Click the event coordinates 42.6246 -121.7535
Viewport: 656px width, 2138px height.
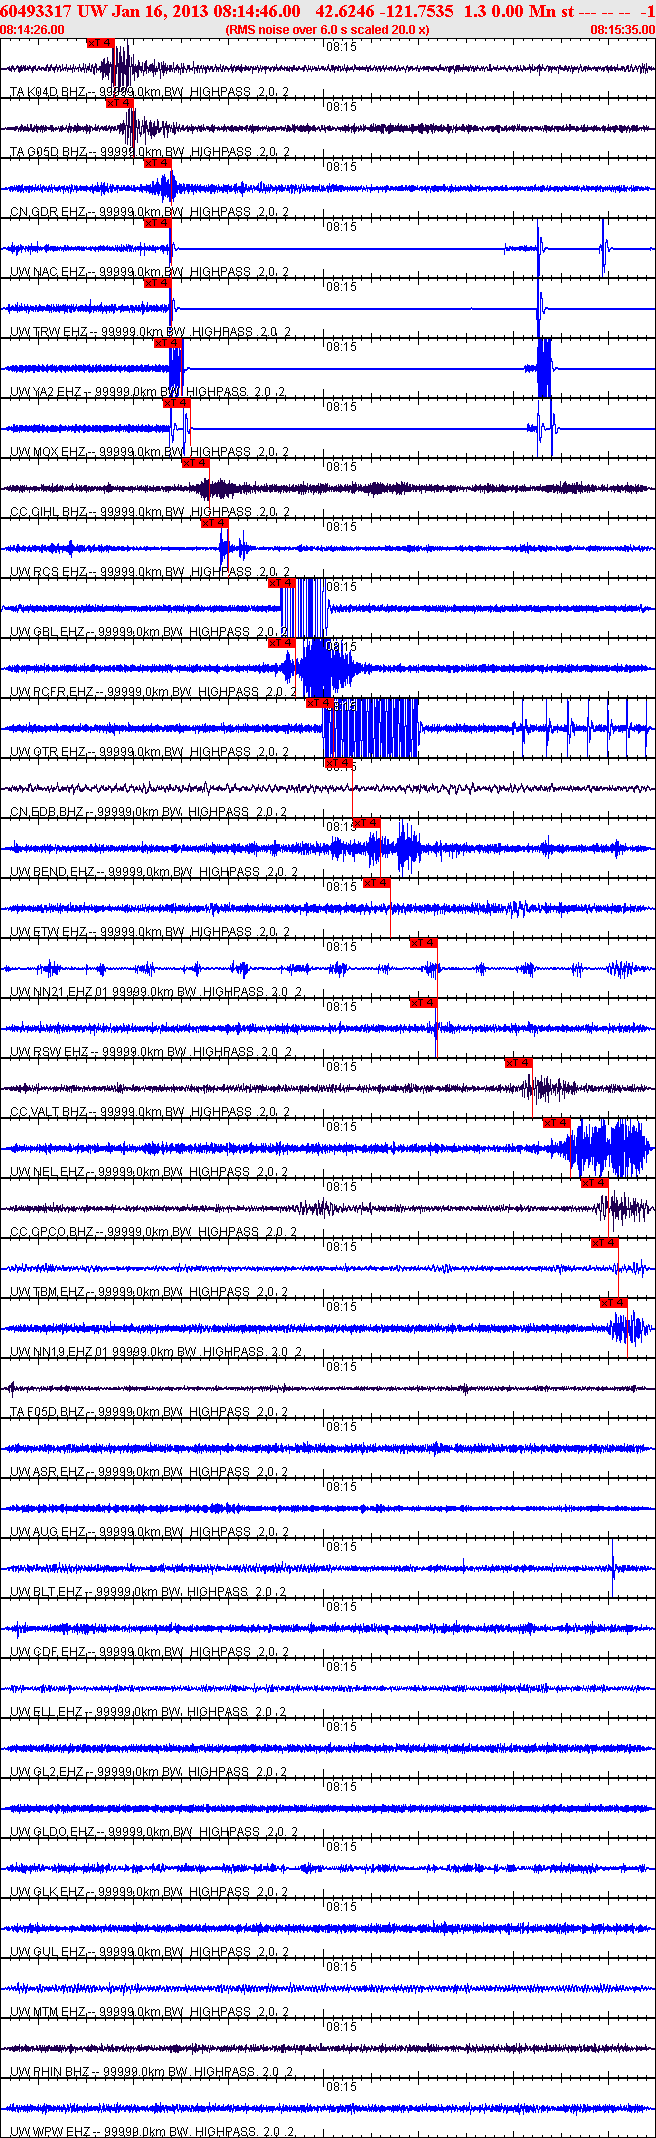tap(384, 11)
